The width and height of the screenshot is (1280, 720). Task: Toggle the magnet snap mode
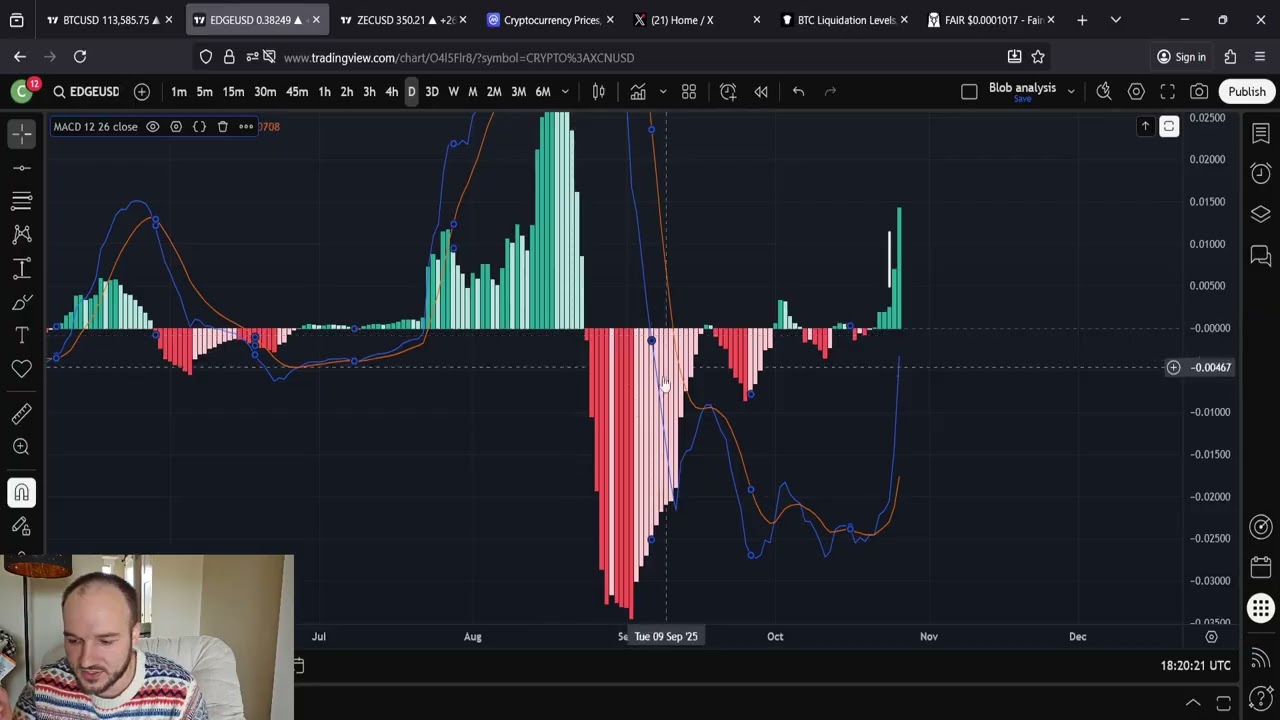tap(22, 492)
